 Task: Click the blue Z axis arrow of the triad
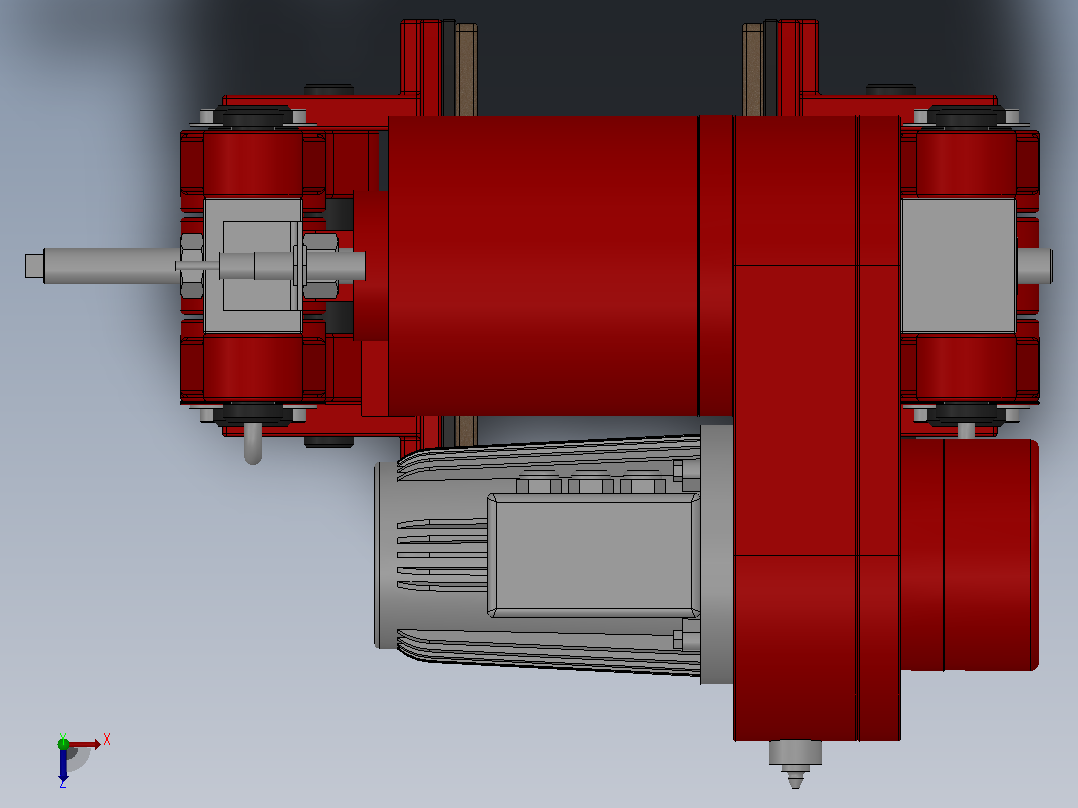(63, 765)
